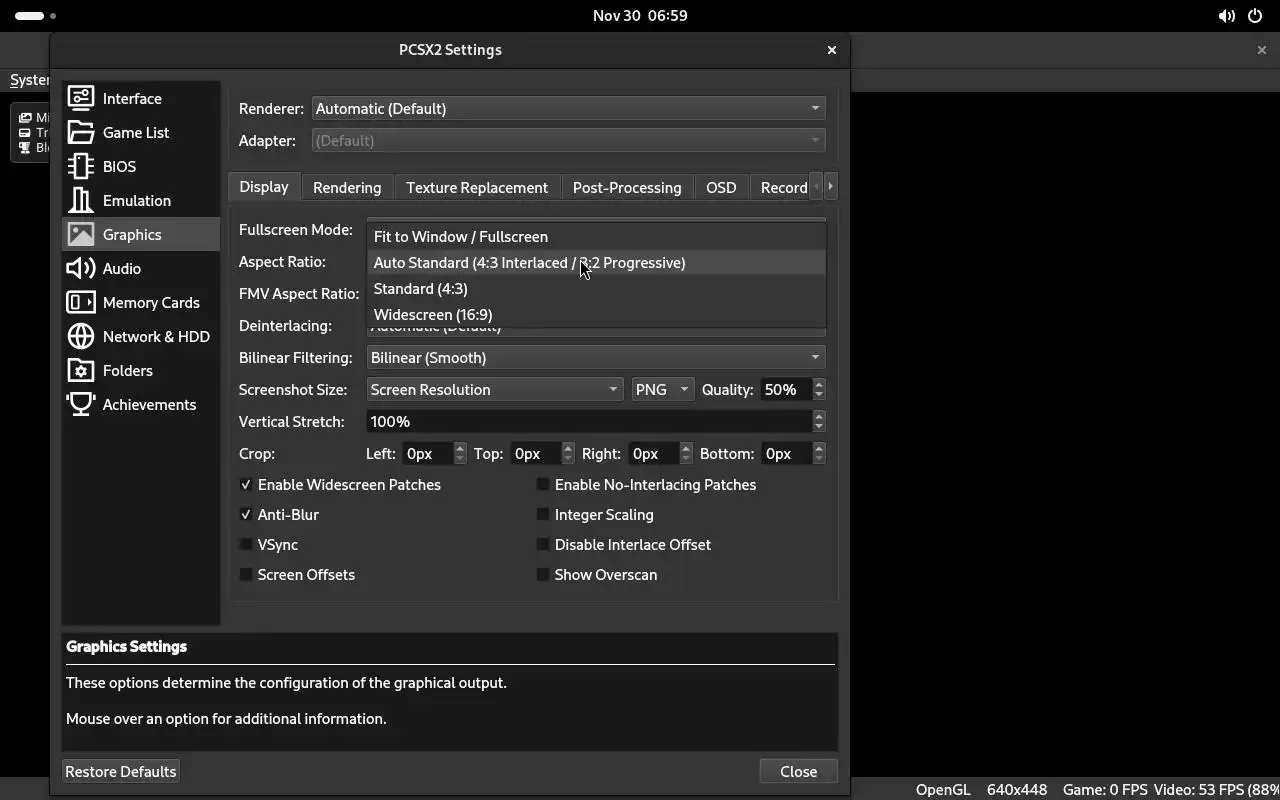The width and height of the screenshot is (1280, 800).
Task: Toggle the Screen Offsets checkbox
Action: coord(246,574)
